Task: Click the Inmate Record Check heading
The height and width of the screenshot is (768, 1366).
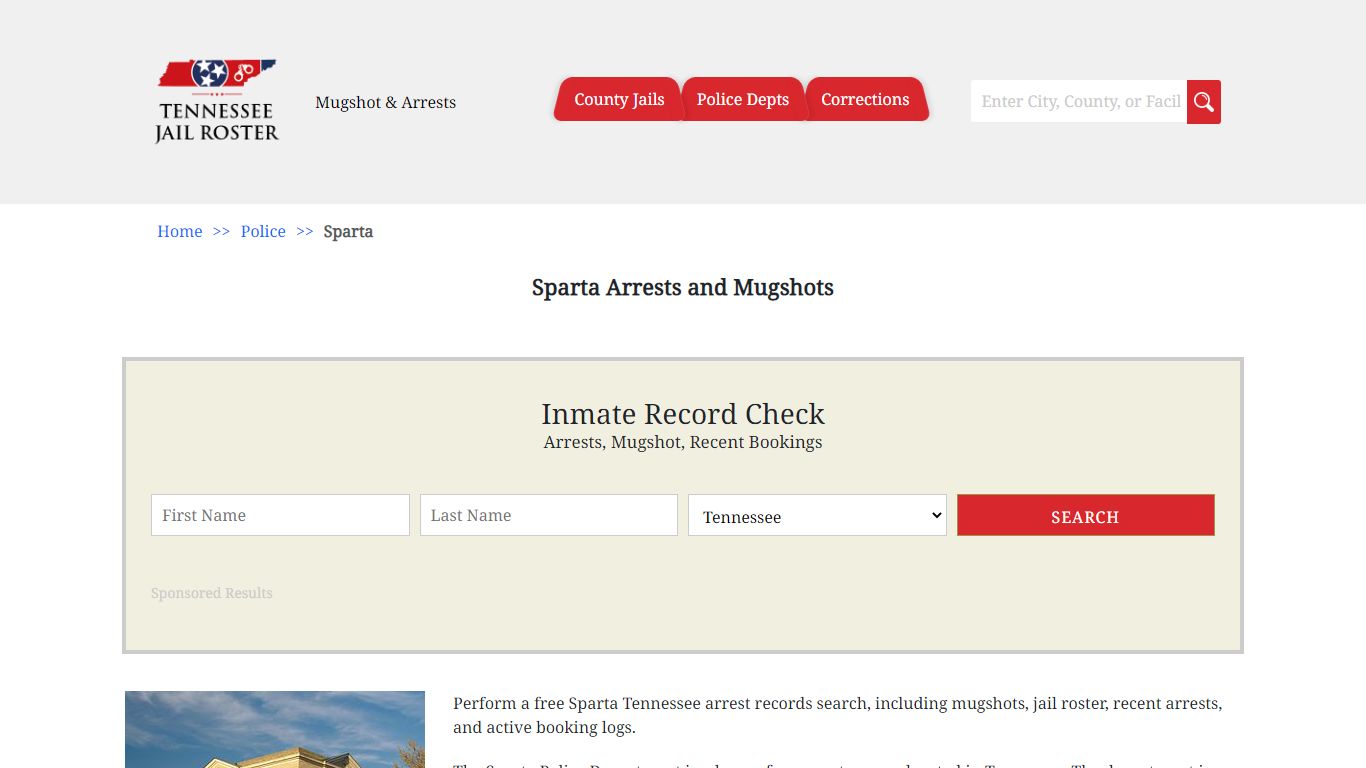Action: click(x=683, y=414)
